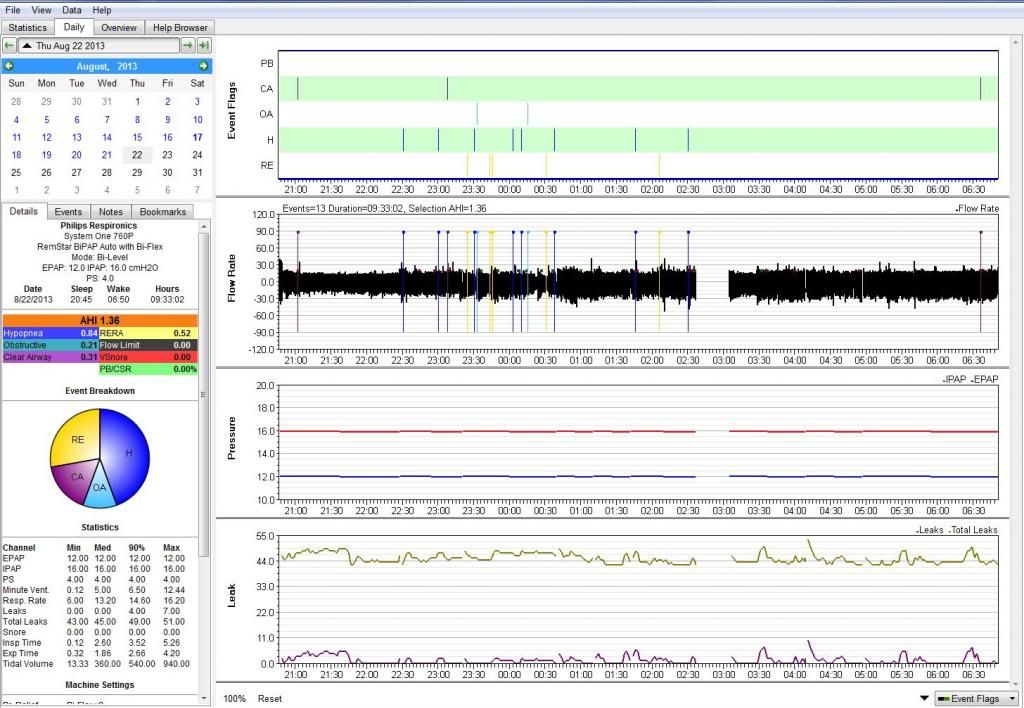The height and width of the screenshot is (708, 1024).
Task: Click the green PB/CSR legend cell
Action: 148,369
